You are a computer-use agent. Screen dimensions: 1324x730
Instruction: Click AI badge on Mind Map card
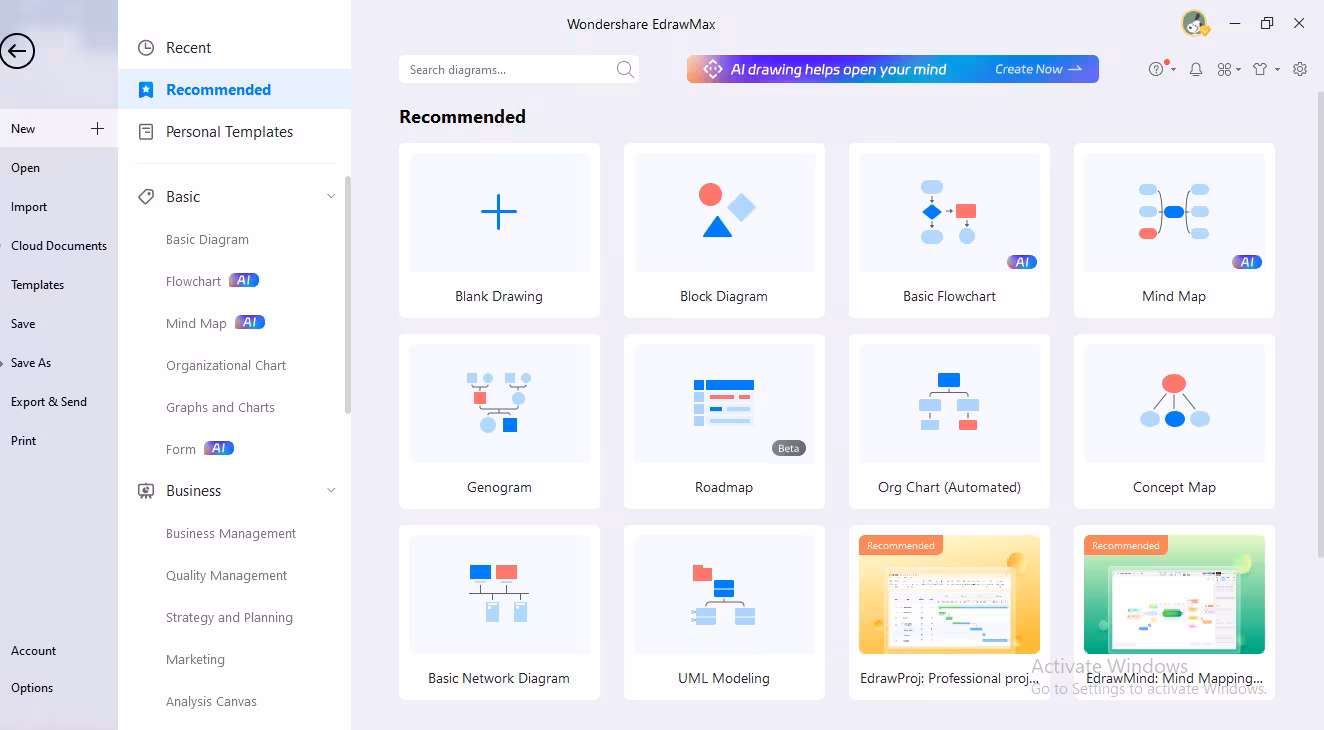pyautogui.click(x=1247, y=262)
